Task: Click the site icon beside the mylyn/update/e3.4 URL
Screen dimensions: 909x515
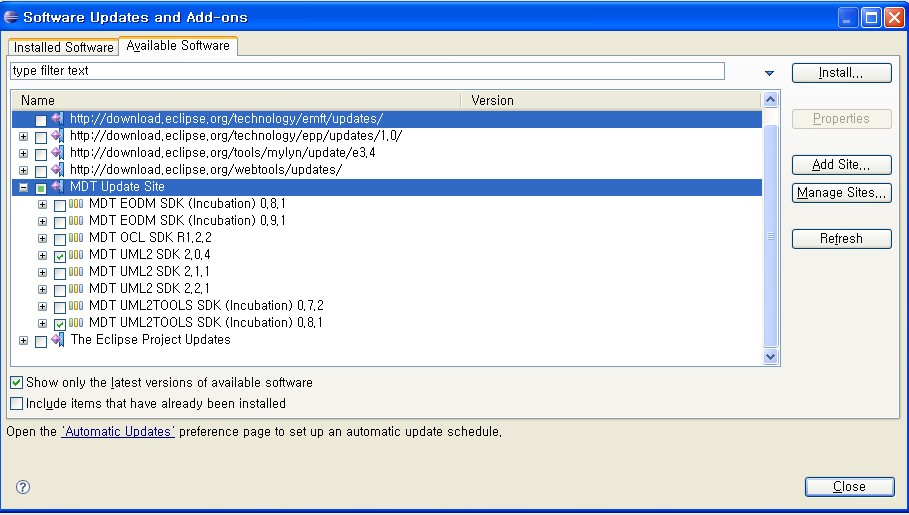Action: (x=57, y=153)
